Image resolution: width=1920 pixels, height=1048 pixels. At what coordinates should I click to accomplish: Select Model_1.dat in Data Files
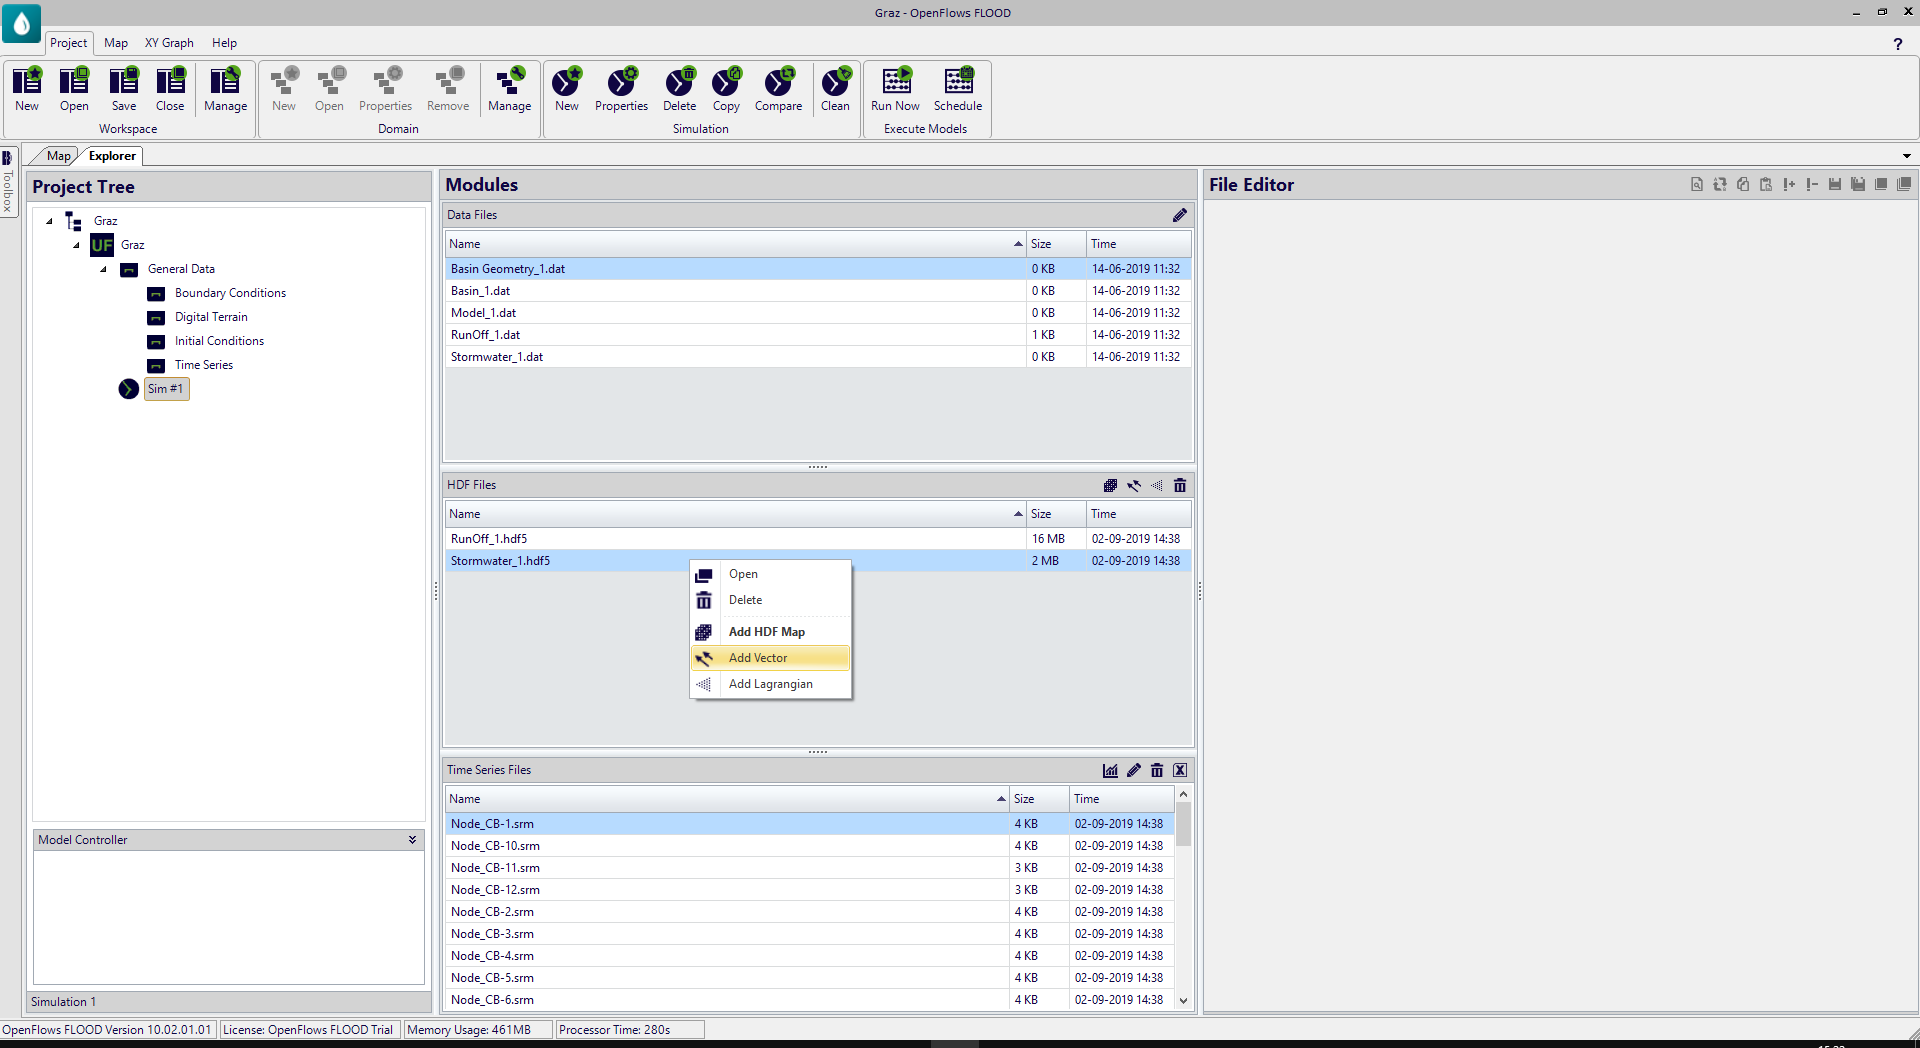(x=818, y=313)
